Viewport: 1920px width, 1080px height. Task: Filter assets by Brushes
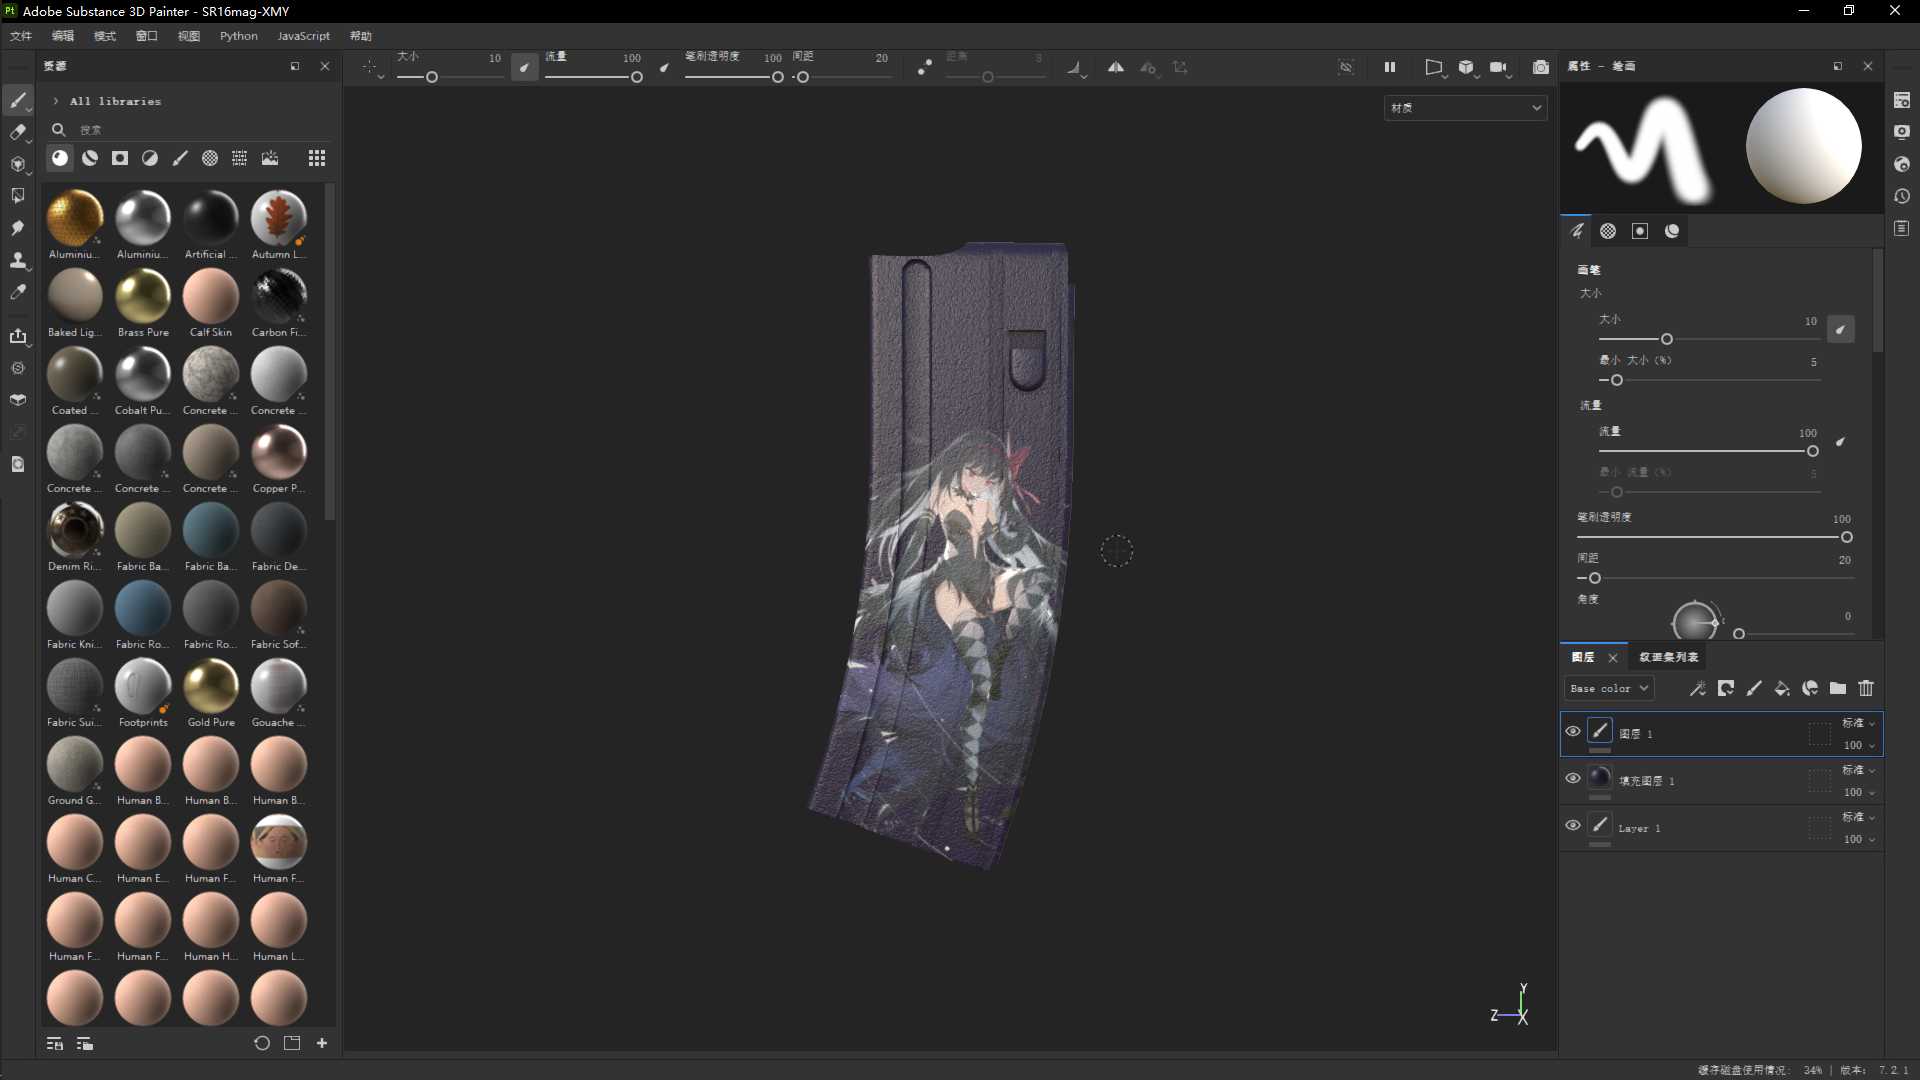click(x=180, y=158)
